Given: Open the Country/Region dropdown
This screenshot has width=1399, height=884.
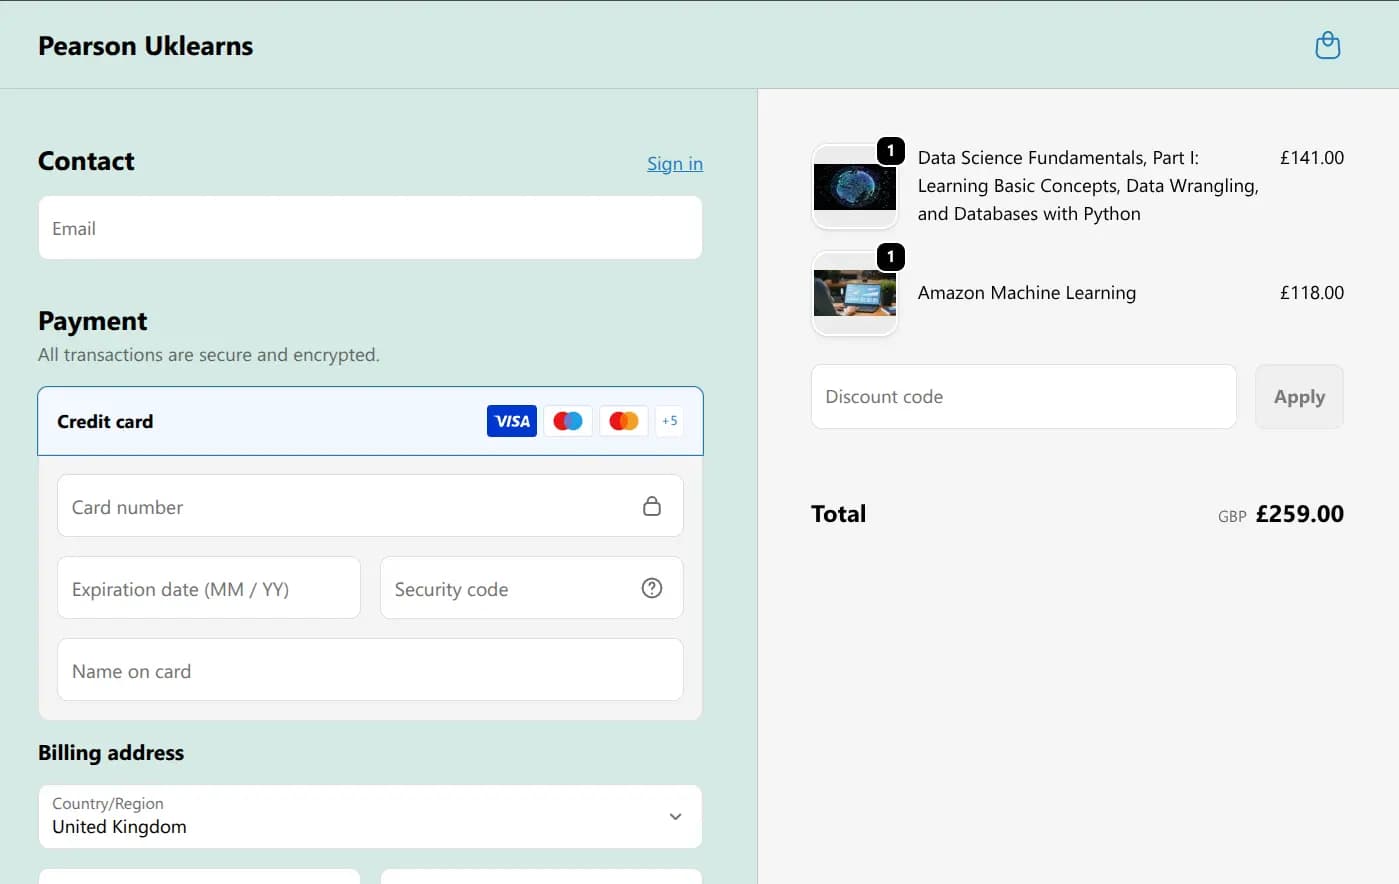Looking at the screenshot, I should [x=370, y=816].
